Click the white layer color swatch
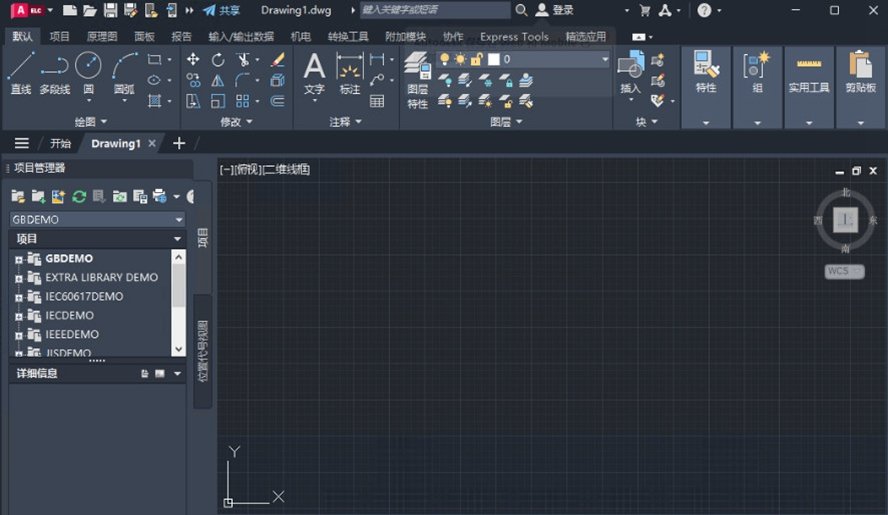Image resolution: width=888 pixels, height=515 pixels. tap(494, 59)
